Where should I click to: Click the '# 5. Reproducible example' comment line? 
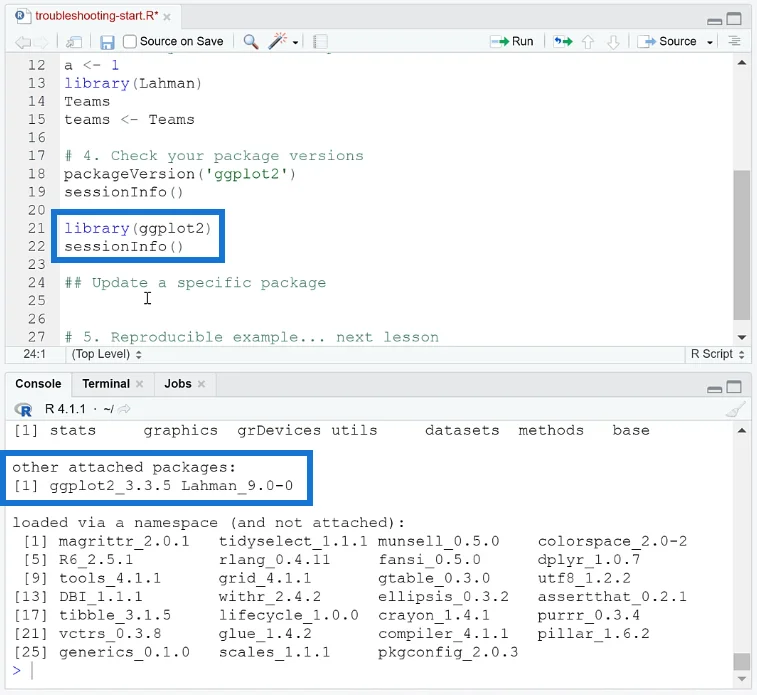[251, 337]
